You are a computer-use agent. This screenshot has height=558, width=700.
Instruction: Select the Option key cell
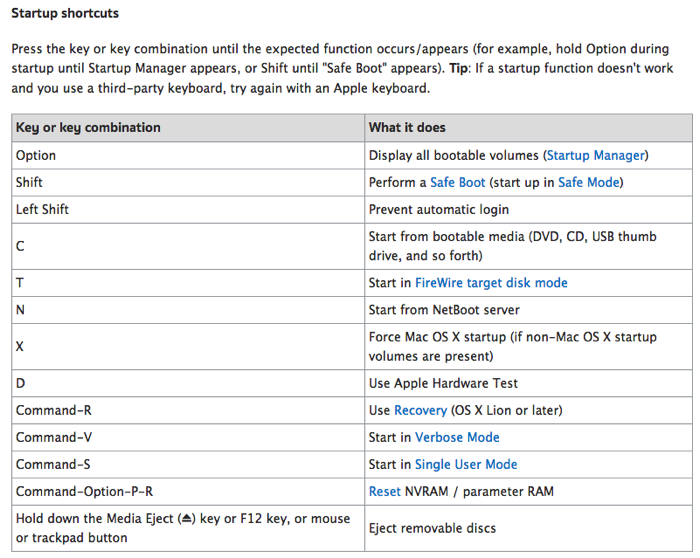[188, 155]
